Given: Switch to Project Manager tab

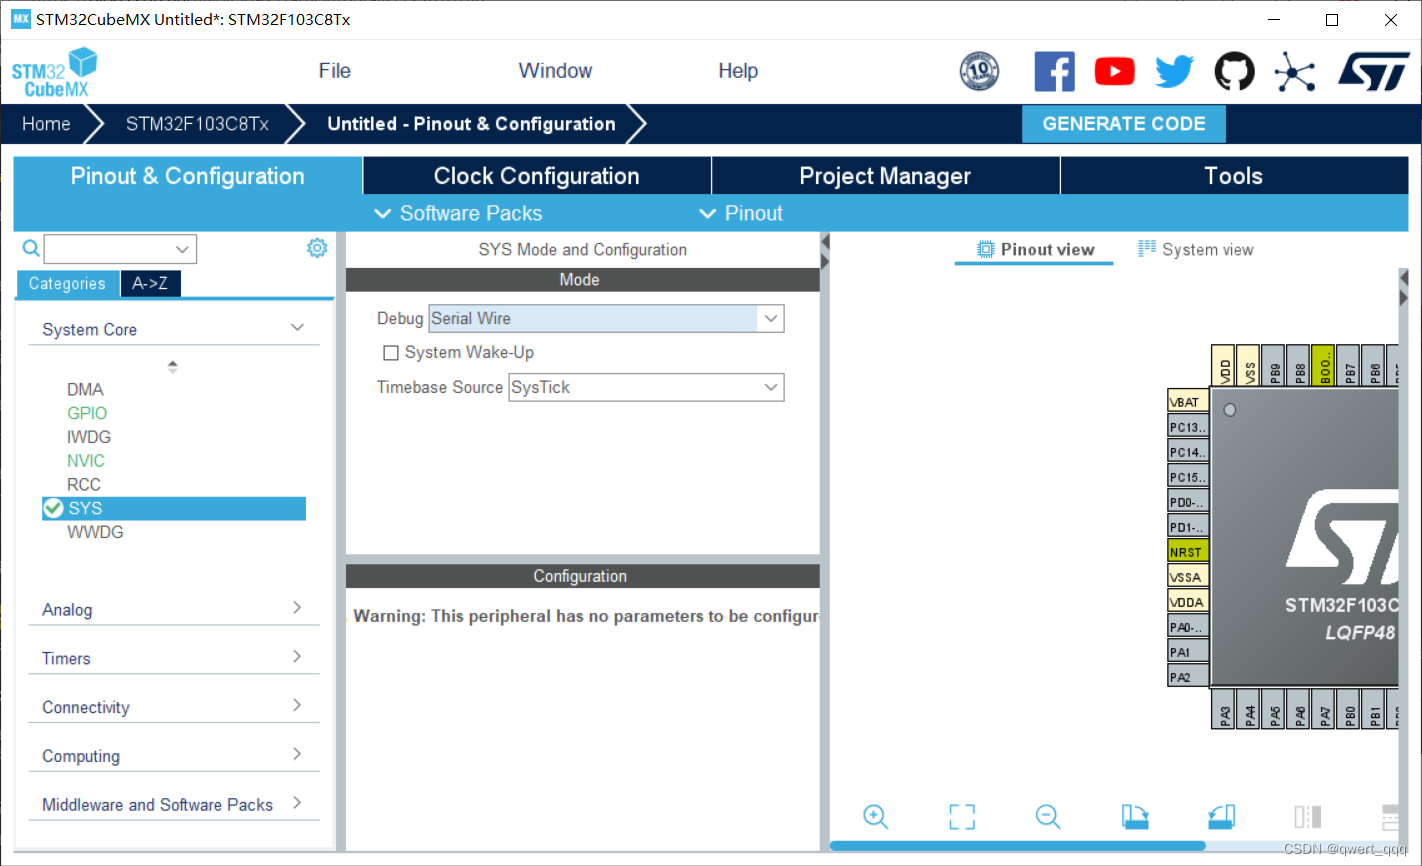Looking at the screenshot, I should point(885,176).
